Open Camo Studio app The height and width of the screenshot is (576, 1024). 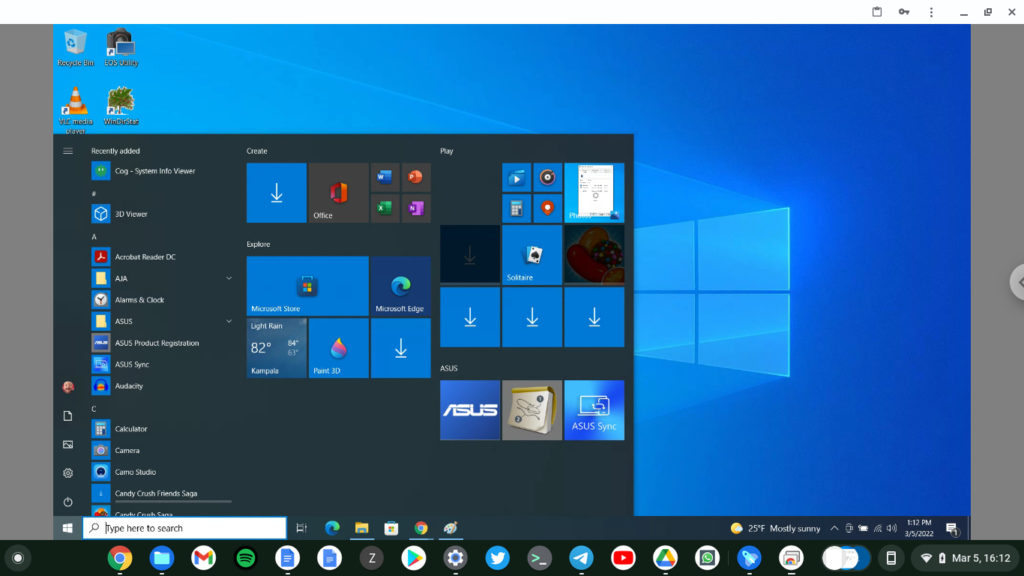(x=161, y=472)
